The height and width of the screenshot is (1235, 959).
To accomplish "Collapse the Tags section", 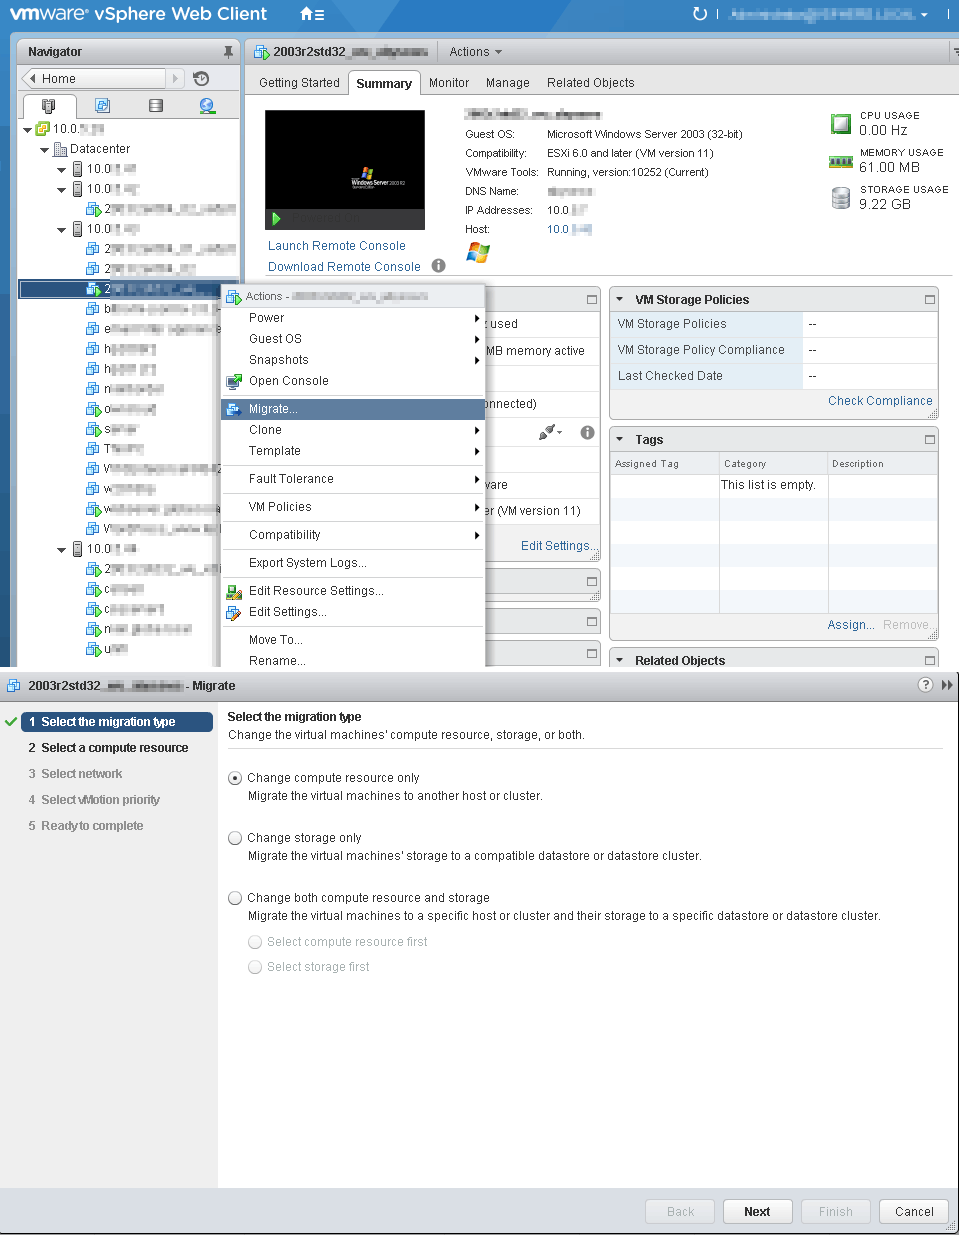I will [620, 439].
